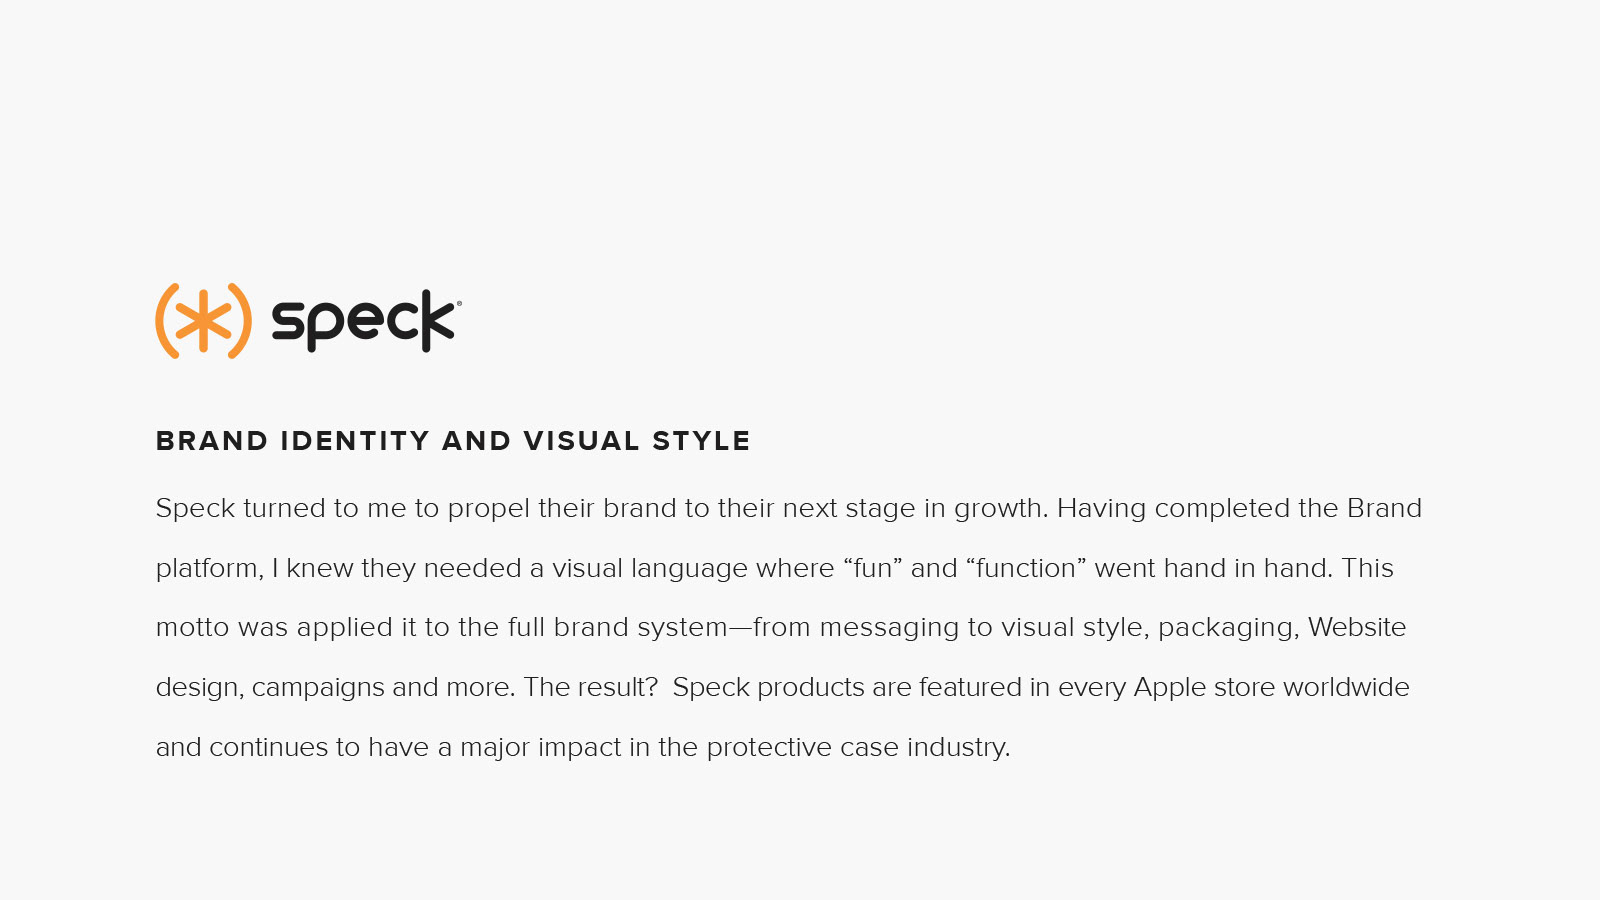Screen dimensions: 1600x900
Task: Click the text The result? in paragraph
Action: coord(591,687)
